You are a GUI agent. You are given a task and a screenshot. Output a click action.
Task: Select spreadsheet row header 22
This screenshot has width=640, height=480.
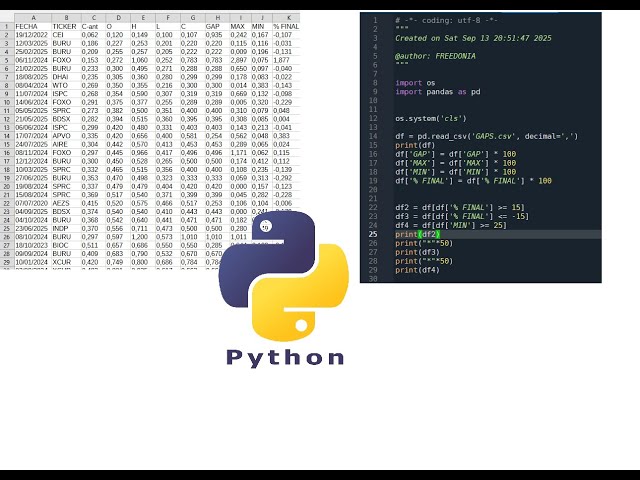tap(7, 203)
